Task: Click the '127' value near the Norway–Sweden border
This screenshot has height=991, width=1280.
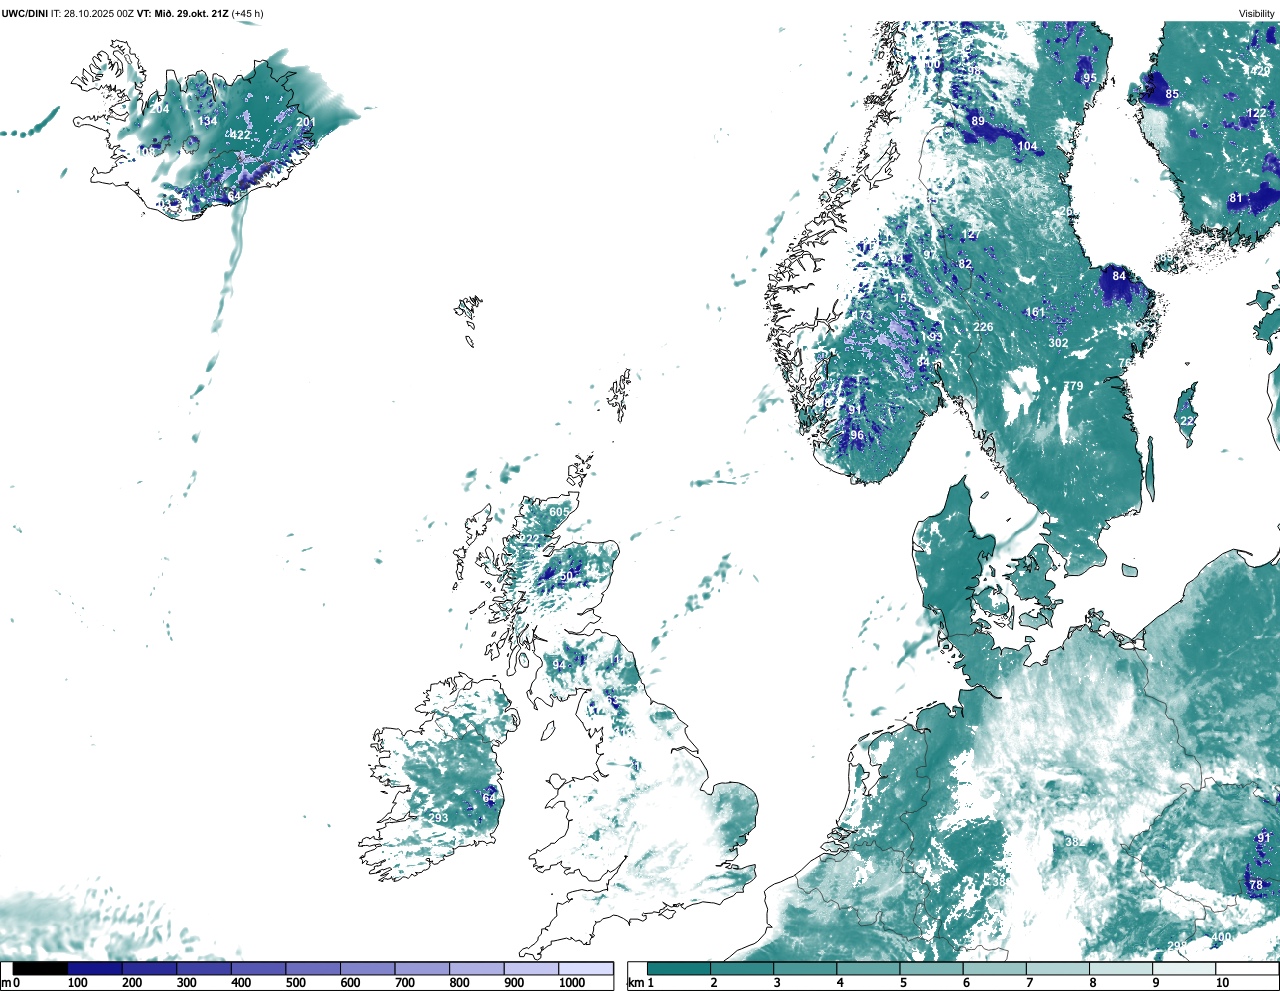Action: point(971,235)
